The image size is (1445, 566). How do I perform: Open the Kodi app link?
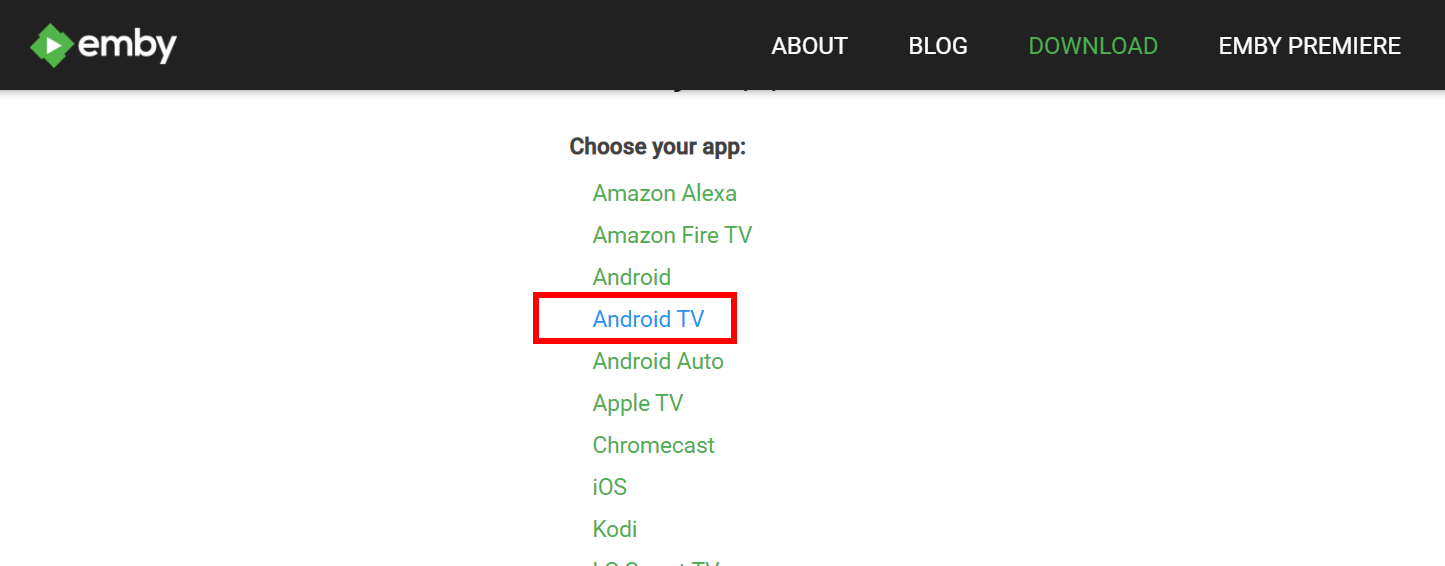tap(614, 529)
